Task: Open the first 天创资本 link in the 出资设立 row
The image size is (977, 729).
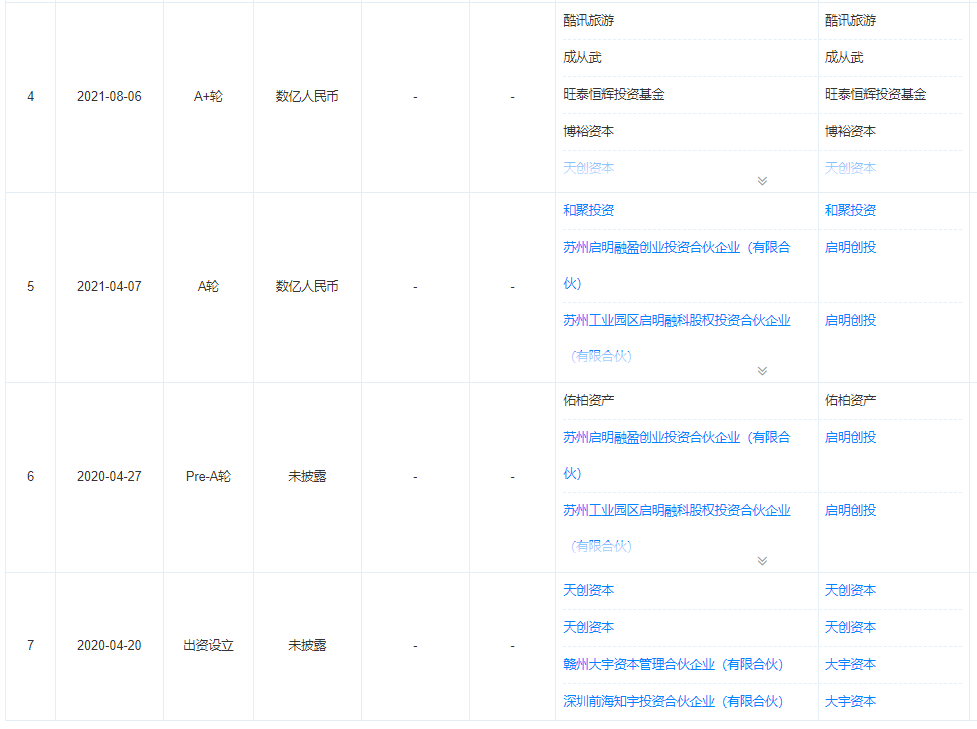Action: [590, 590]
